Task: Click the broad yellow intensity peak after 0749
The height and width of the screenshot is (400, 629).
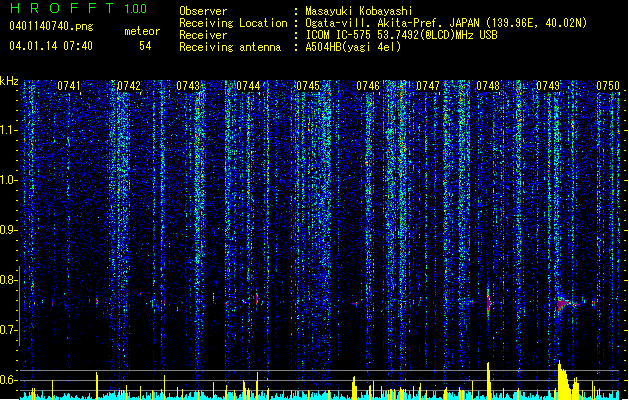Action: [566, 380]
